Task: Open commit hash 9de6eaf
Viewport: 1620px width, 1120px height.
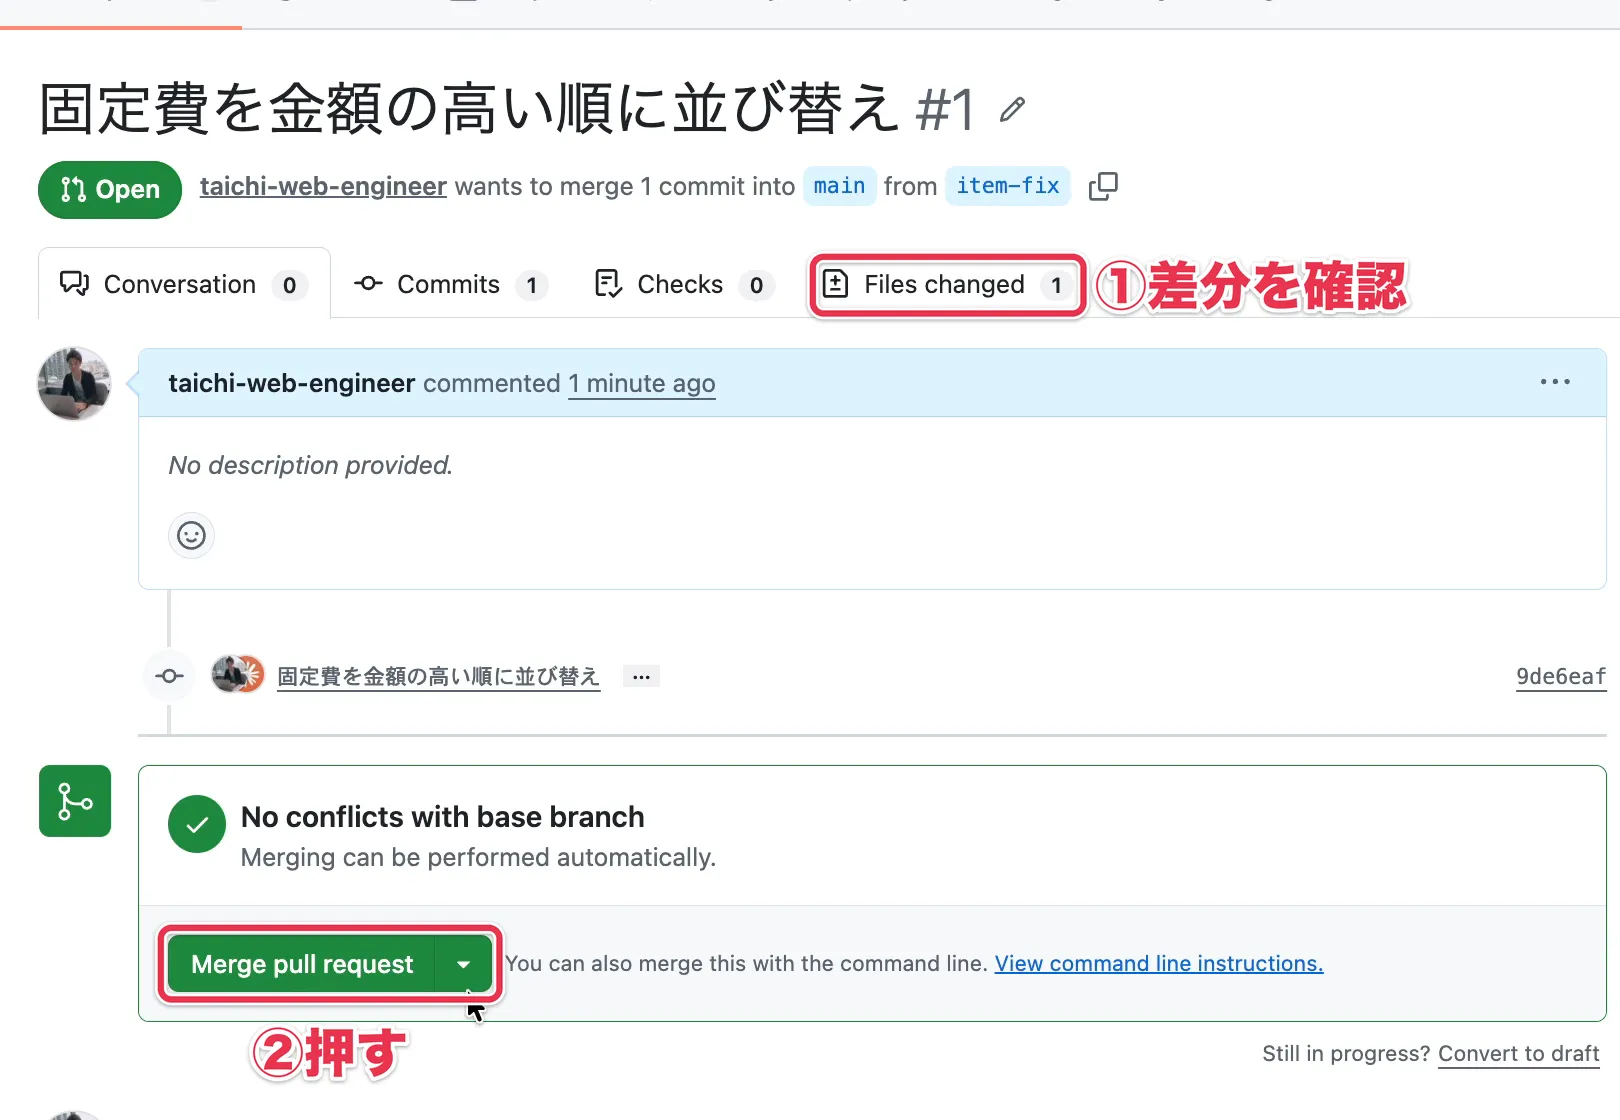Action: point(1560,676)
